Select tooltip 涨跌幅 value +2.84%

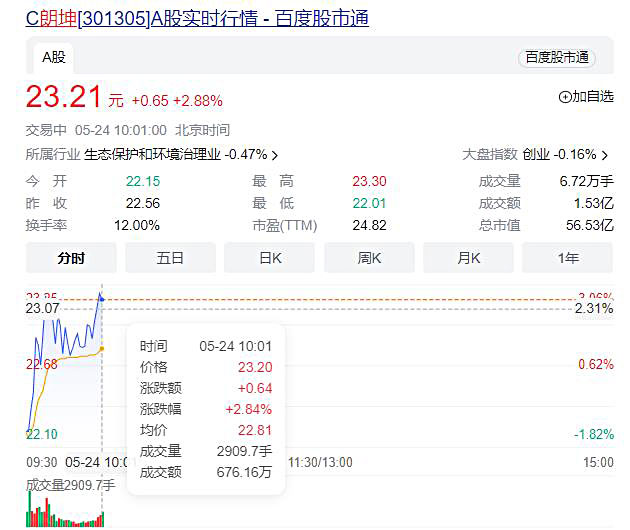[x=249, y=409]
